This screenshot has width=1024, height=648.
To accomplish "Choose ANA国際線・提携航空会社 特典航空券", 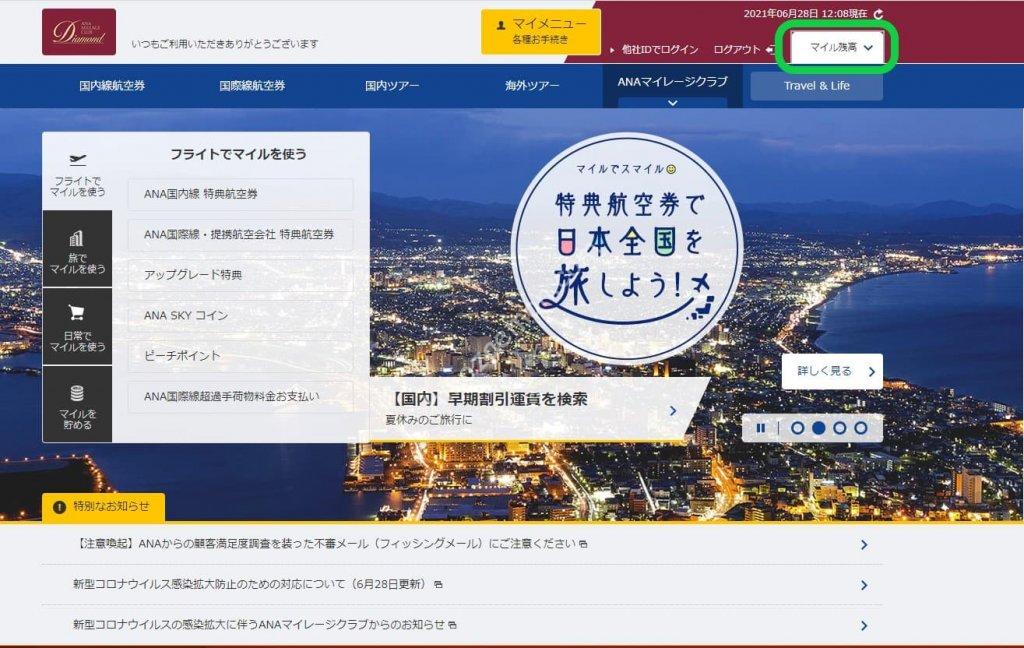I will (x=240, y=235).
